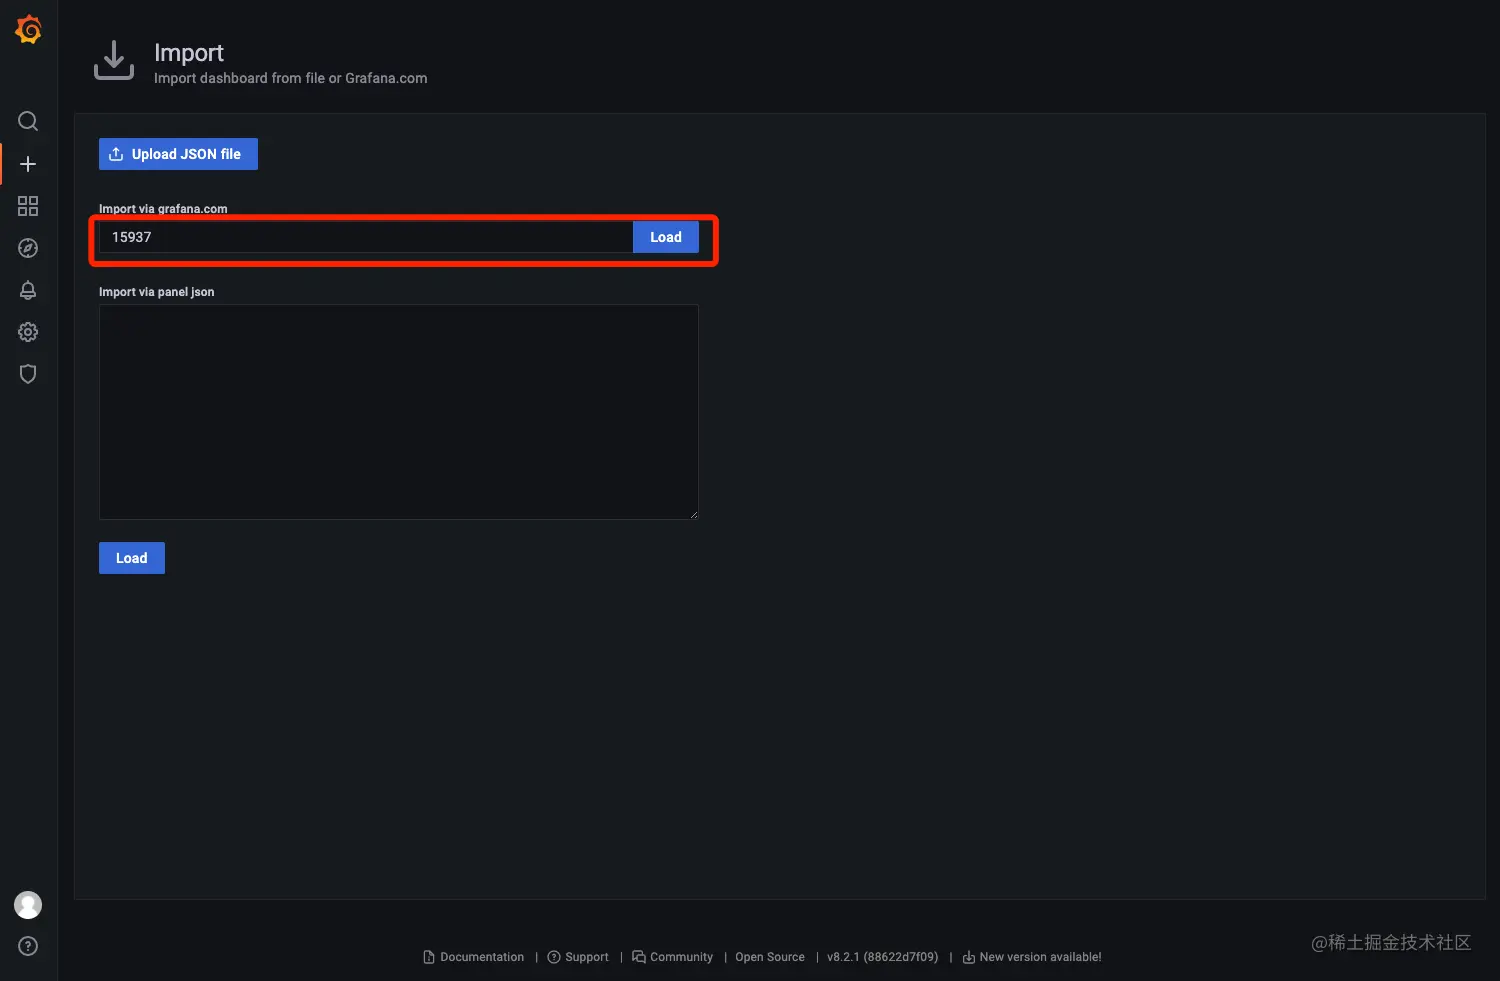Open the Help question mark icon
Viewport: 1500px width, 981px height.
pos(28,946)
